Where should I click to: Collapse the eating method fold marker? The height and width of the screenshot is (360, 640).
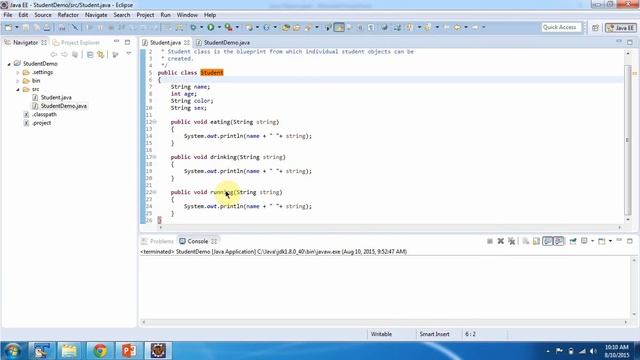pyautogui.click(x=154, y=122)
